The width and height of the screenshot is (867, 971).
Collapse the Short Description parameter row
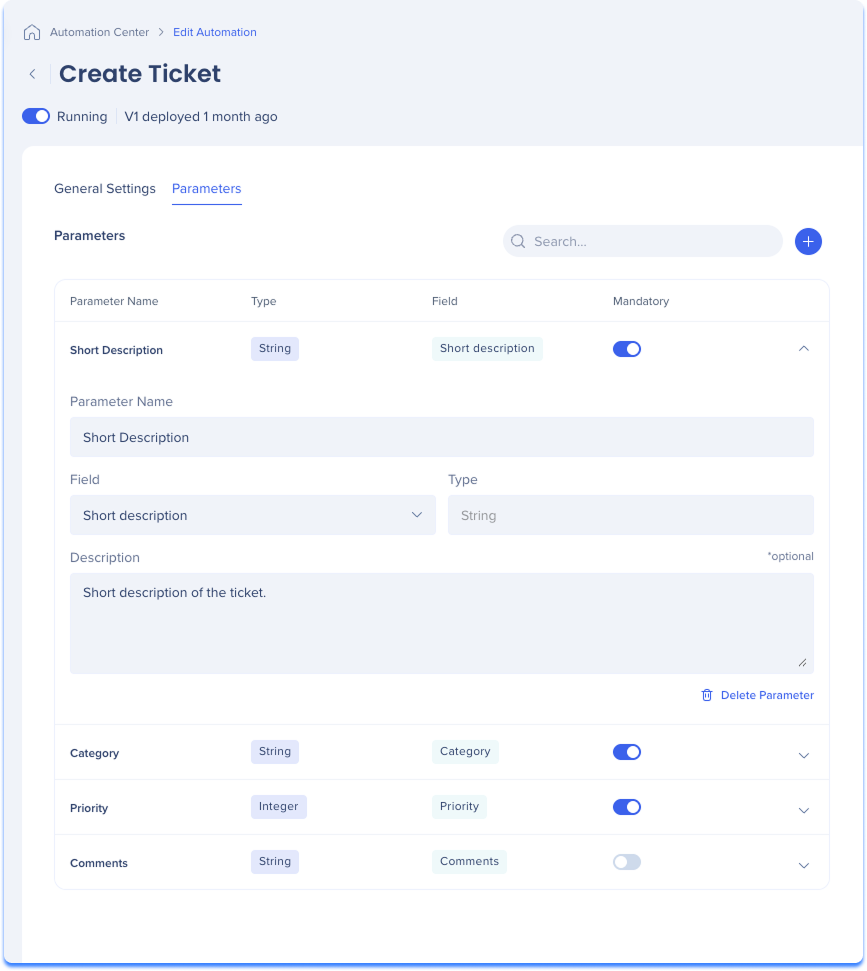[804, 349]
